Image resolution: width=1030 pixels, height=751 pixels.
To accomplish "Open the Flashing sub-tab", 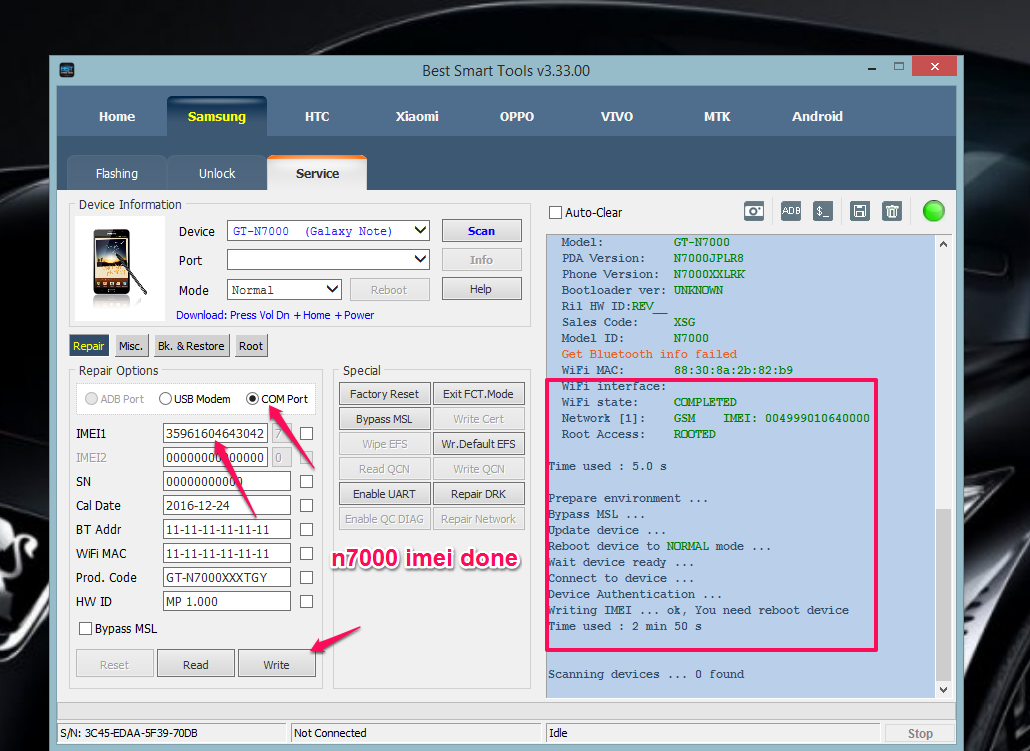I will (x=117, y=173).
